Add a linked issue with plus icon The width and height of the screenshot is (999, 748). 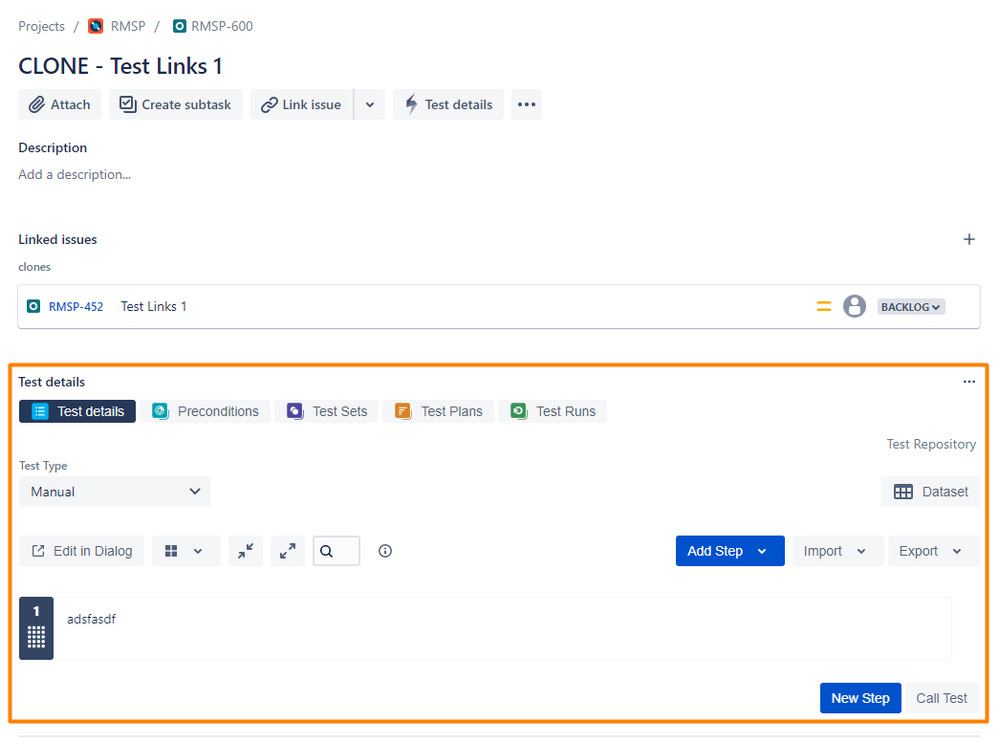pos(969,240)
